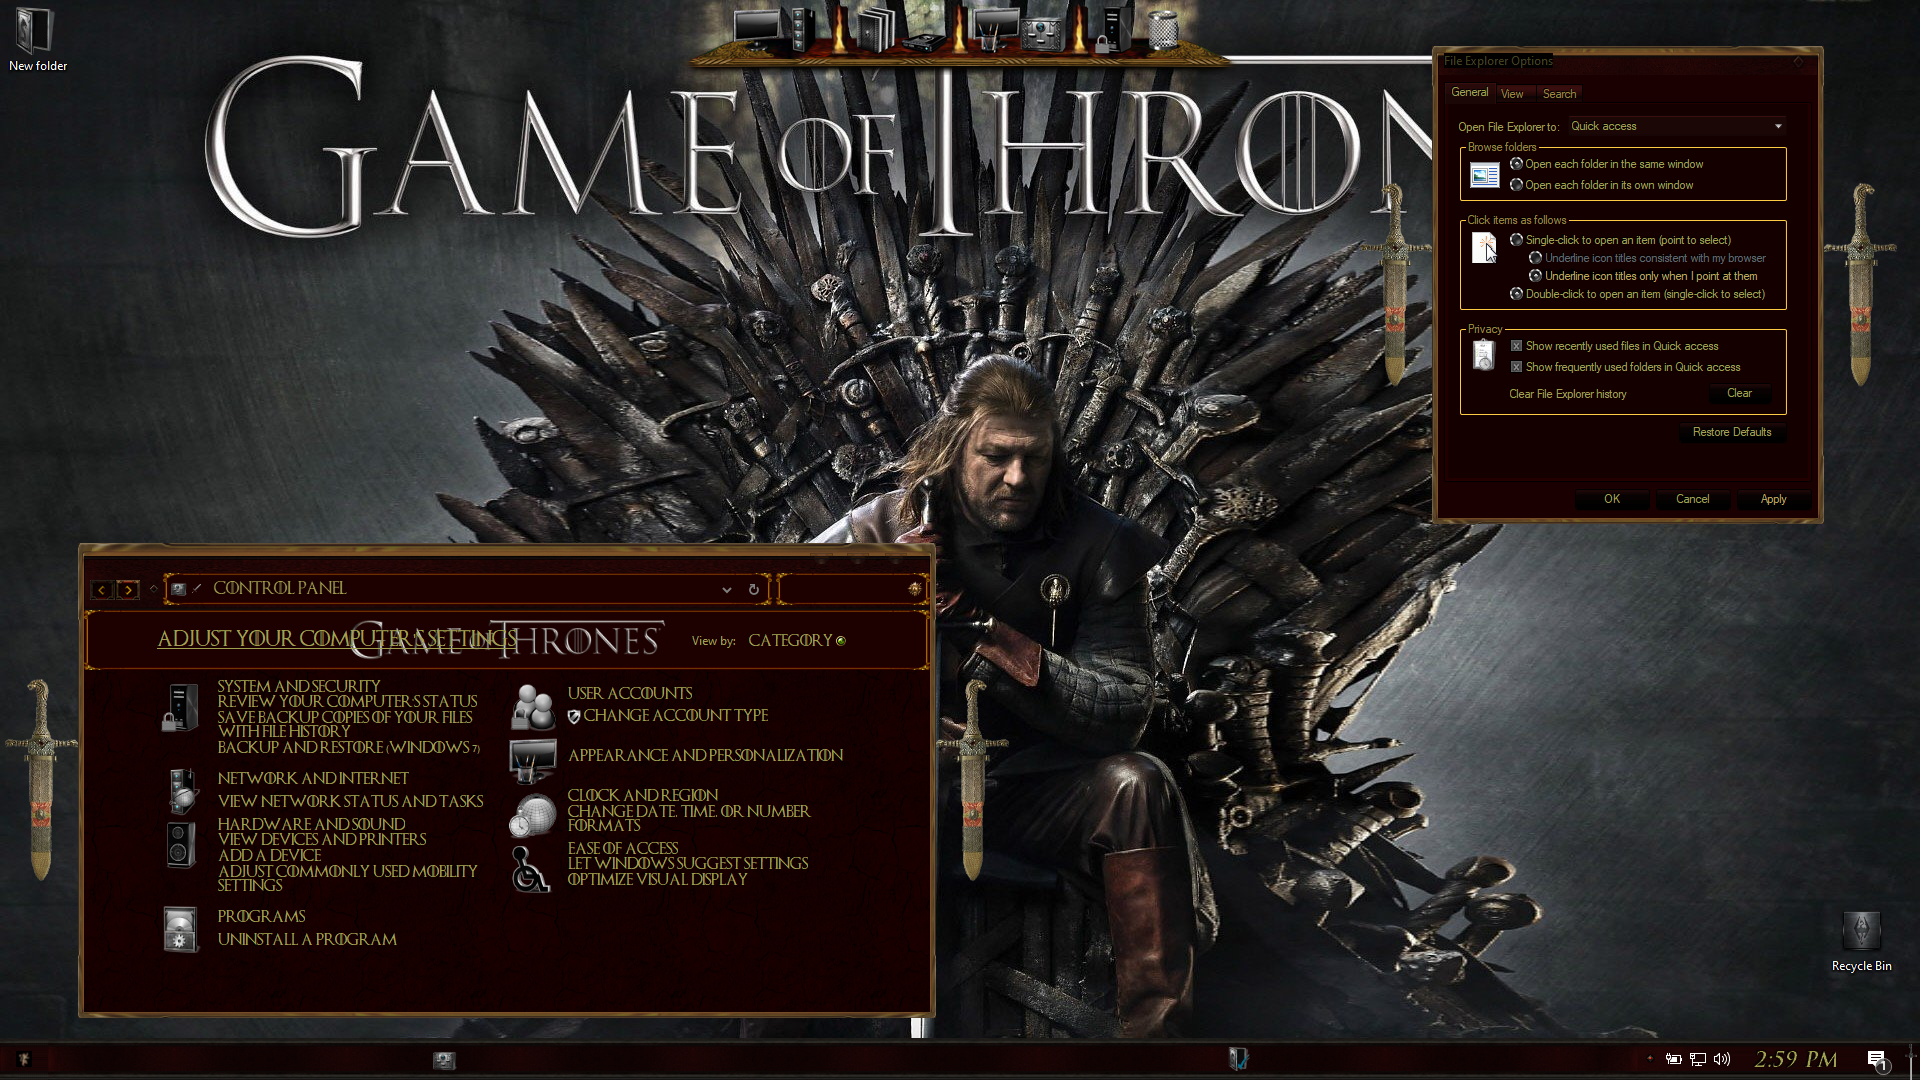This screenshot has height=1080, width=1920.
Task: Open the books library icon in dock
Action: 877,30
